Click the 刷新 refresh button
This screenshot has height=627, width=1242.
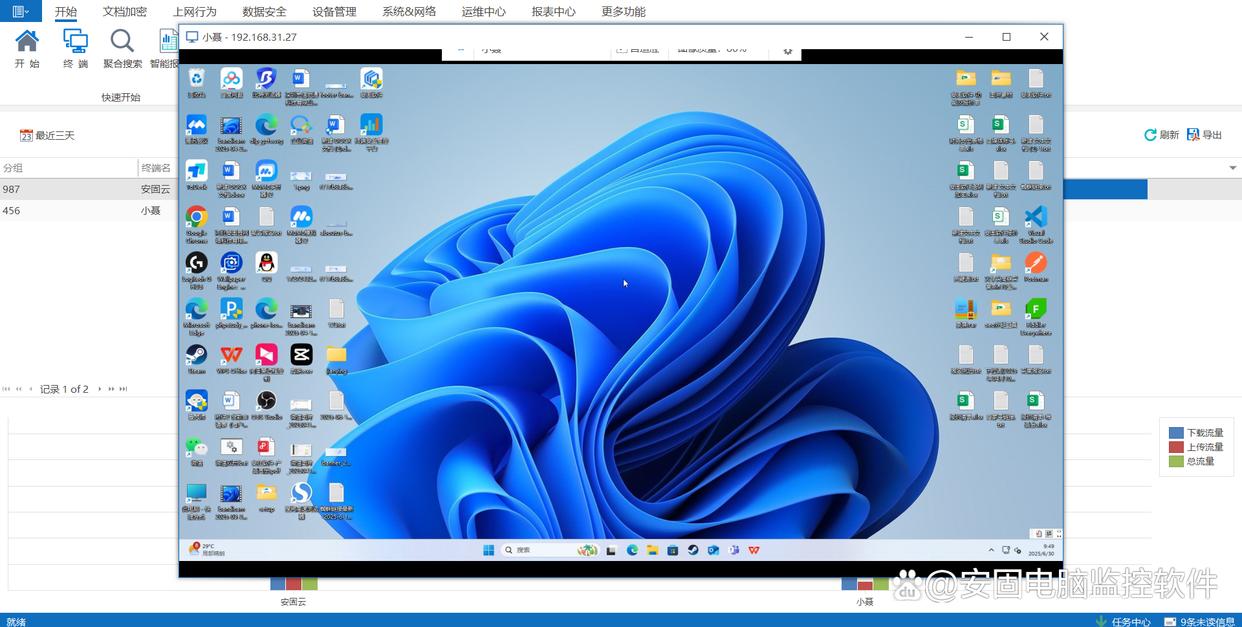click(1161, 135)
